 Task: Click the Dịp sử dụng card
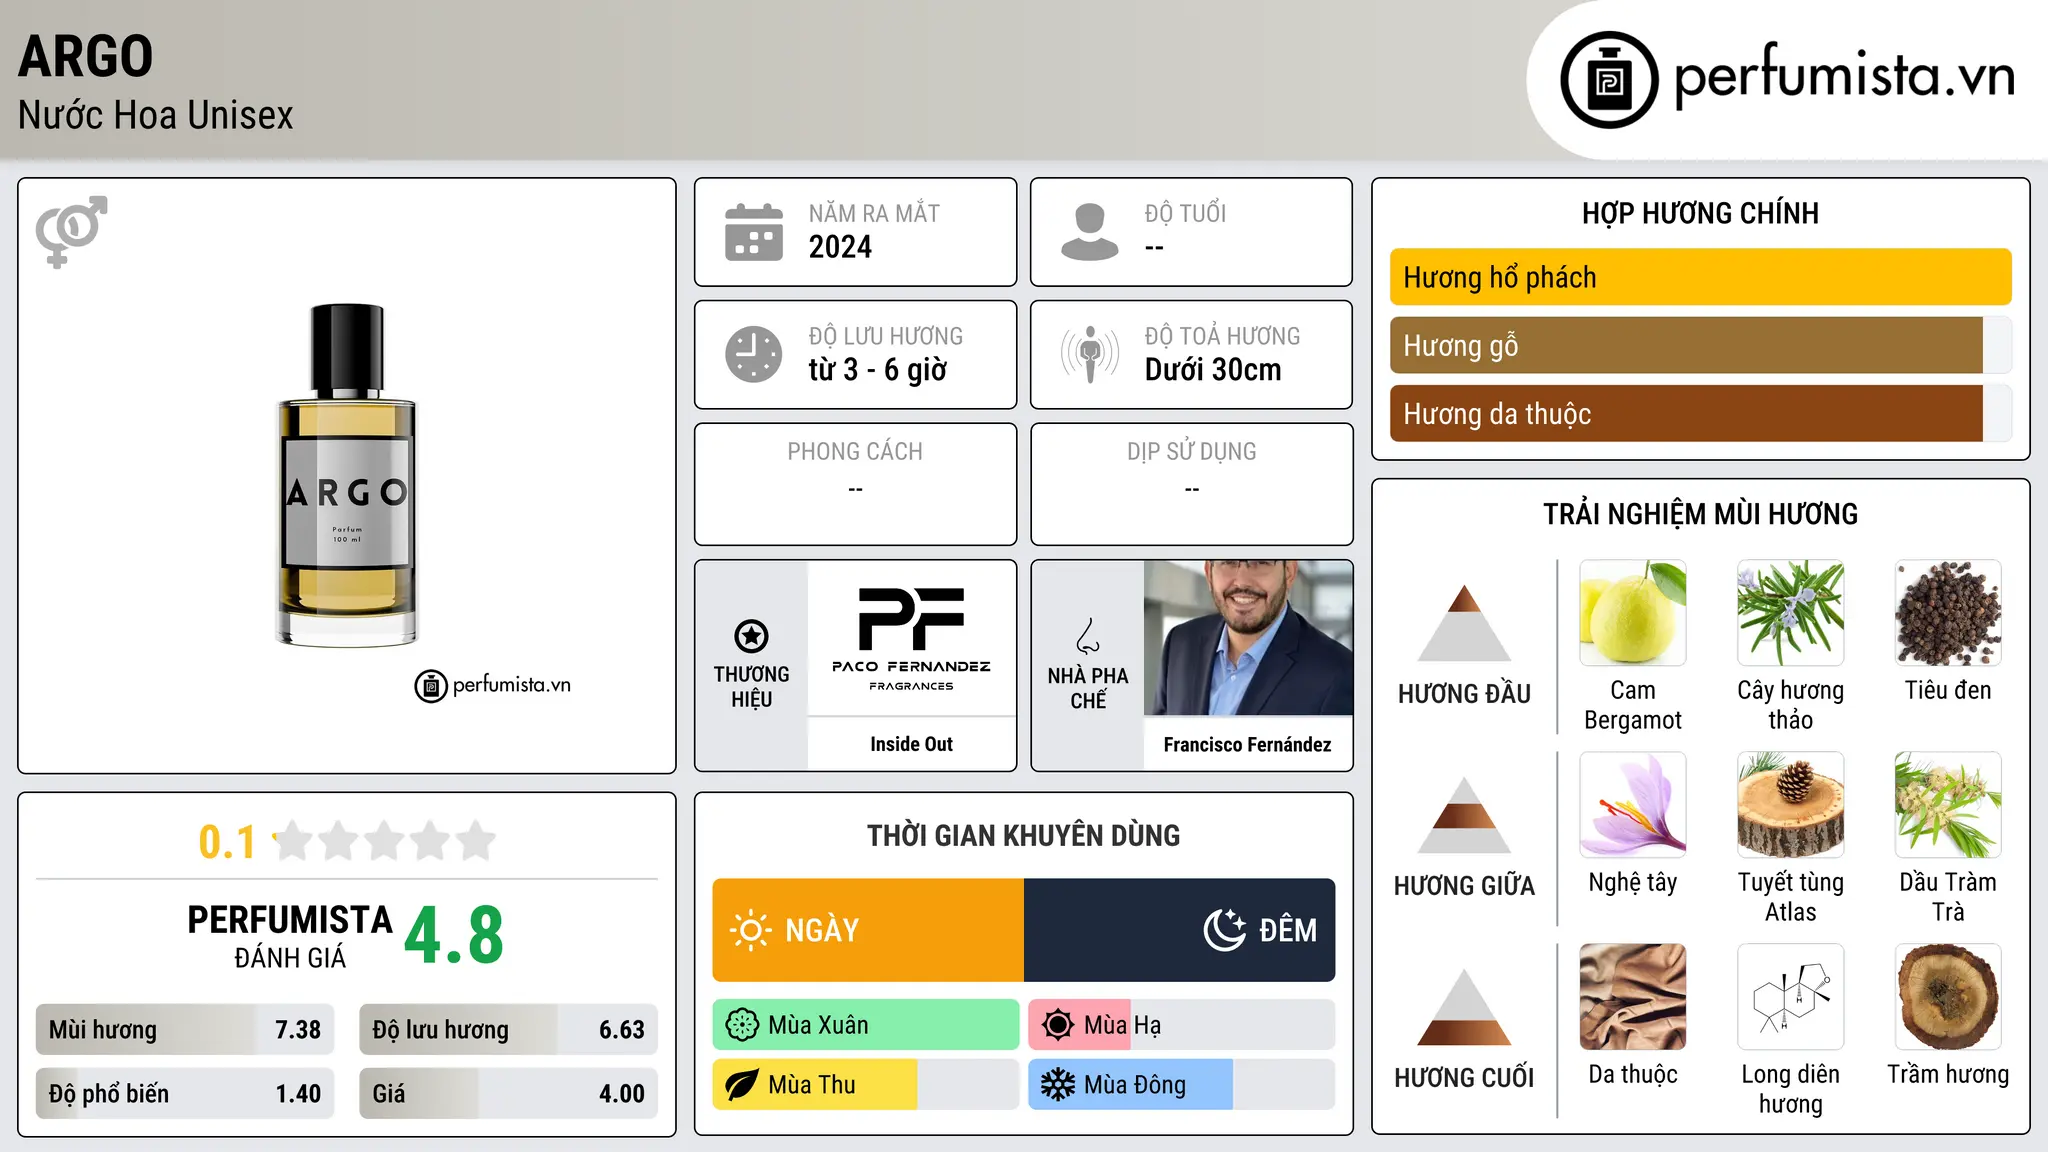click(x=1191, y=484)
